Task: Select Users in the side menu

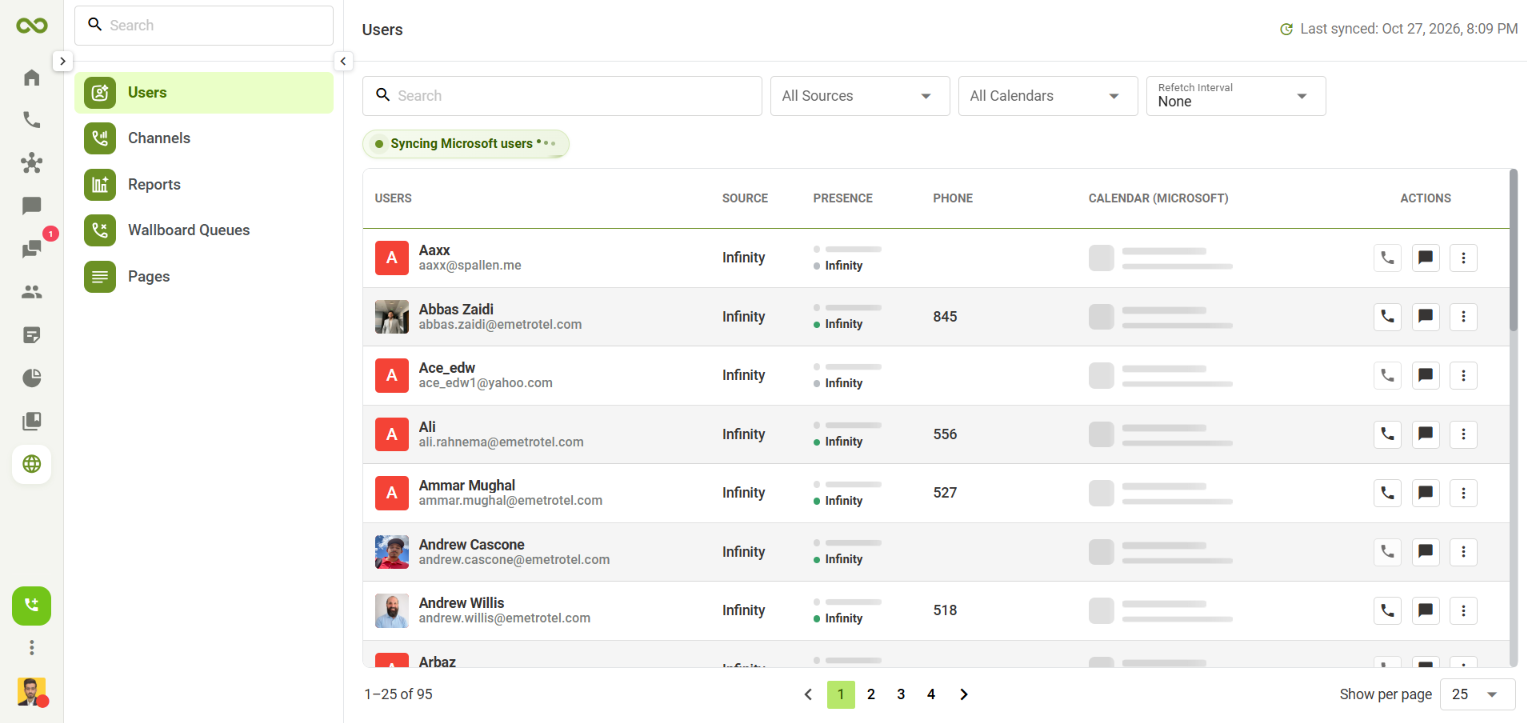Action: 204,93
